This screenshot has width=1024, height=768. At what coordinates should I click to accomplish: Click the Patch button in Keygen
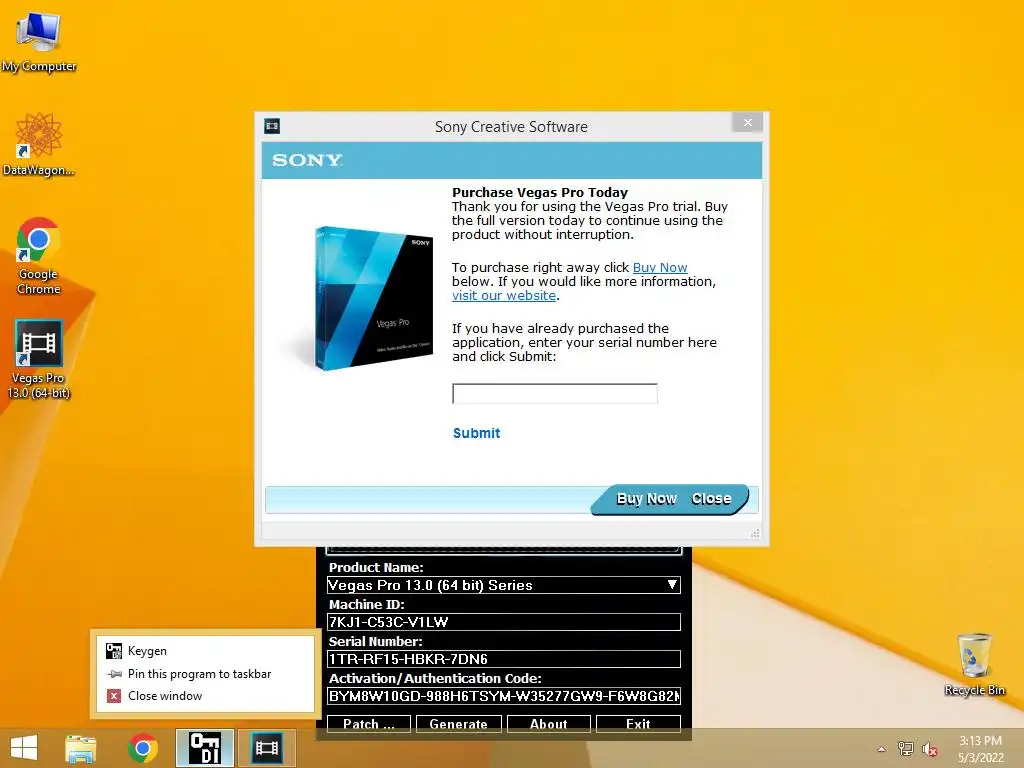point(368,724)
